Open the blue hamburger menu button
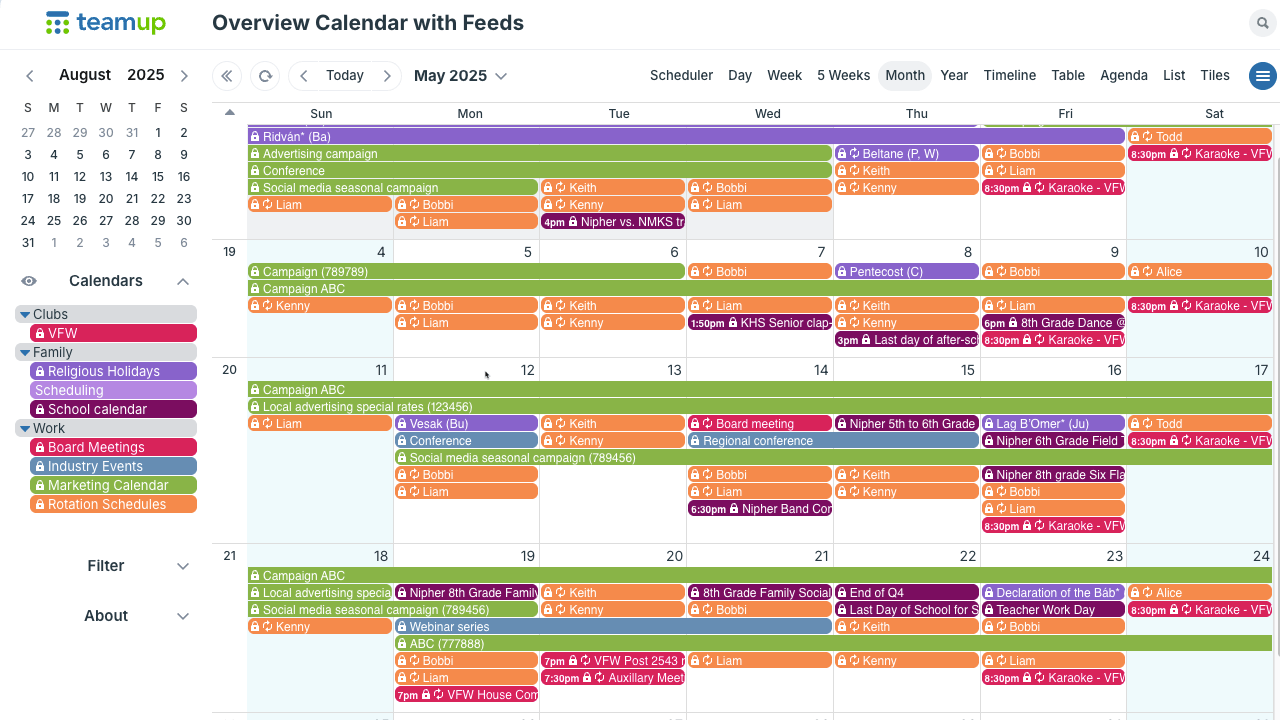This screenshot has height=720, width=1280. tap(1263, 76)
